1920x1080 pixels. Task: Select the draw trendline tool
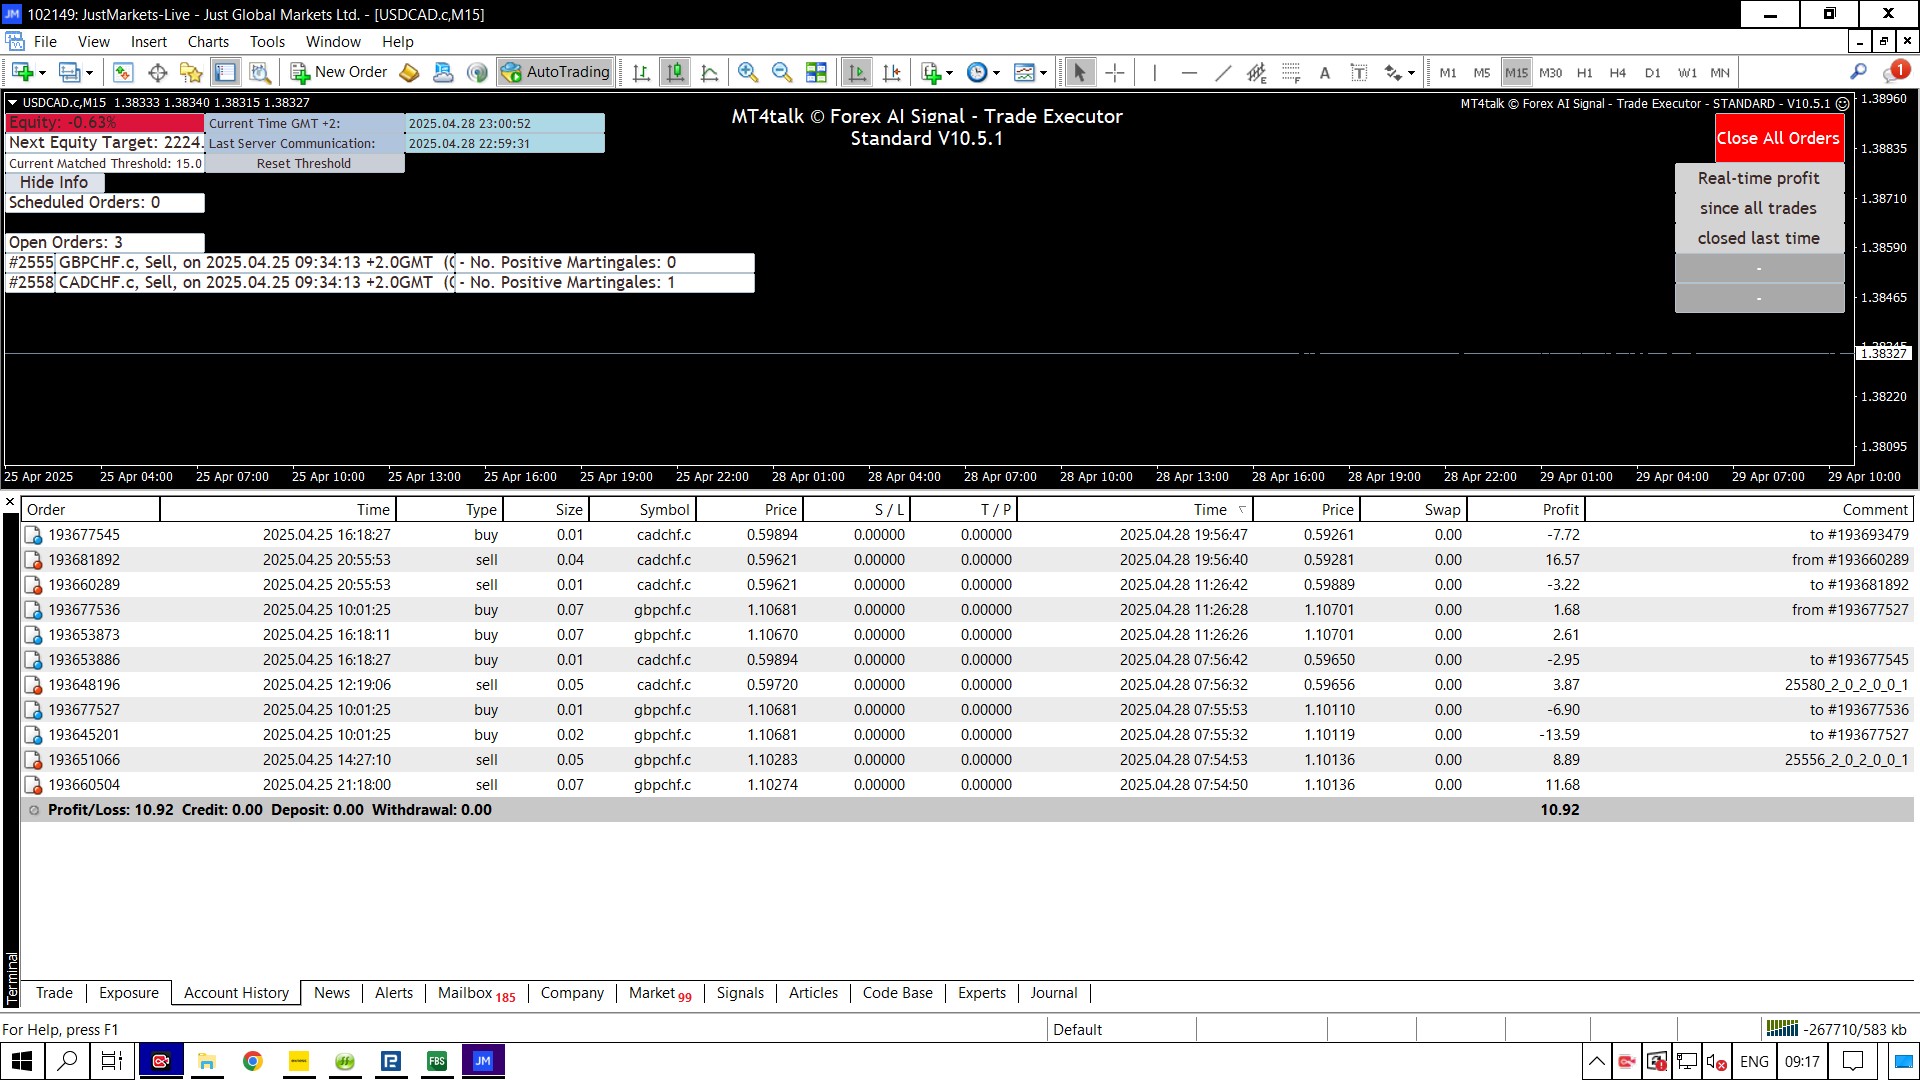pos(1223,72)
